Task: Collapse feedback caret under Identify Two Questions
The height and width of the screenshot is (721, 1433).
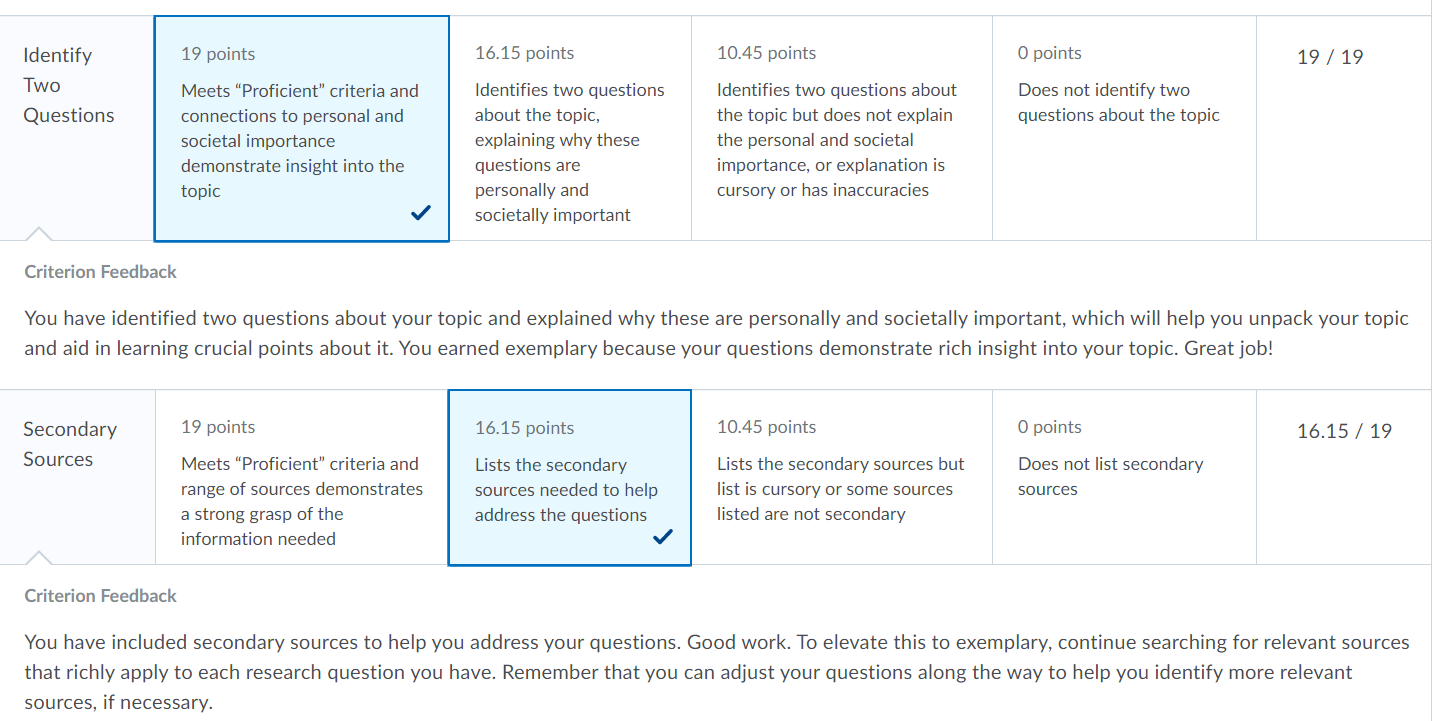Action: (38, 234)
